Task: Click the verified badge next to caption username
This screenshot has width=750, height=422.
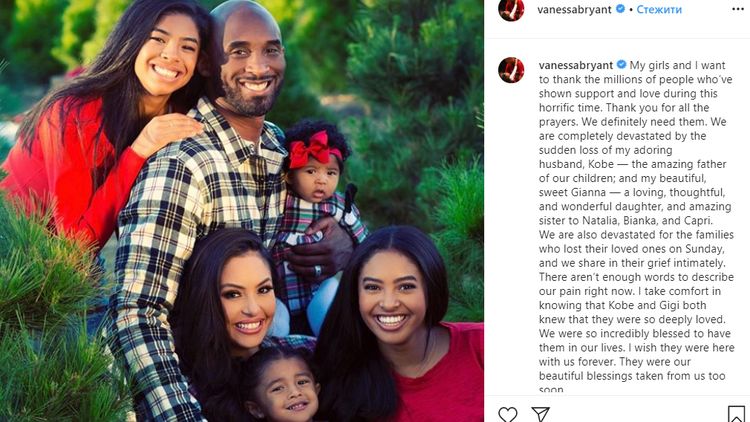Action: 621,65
